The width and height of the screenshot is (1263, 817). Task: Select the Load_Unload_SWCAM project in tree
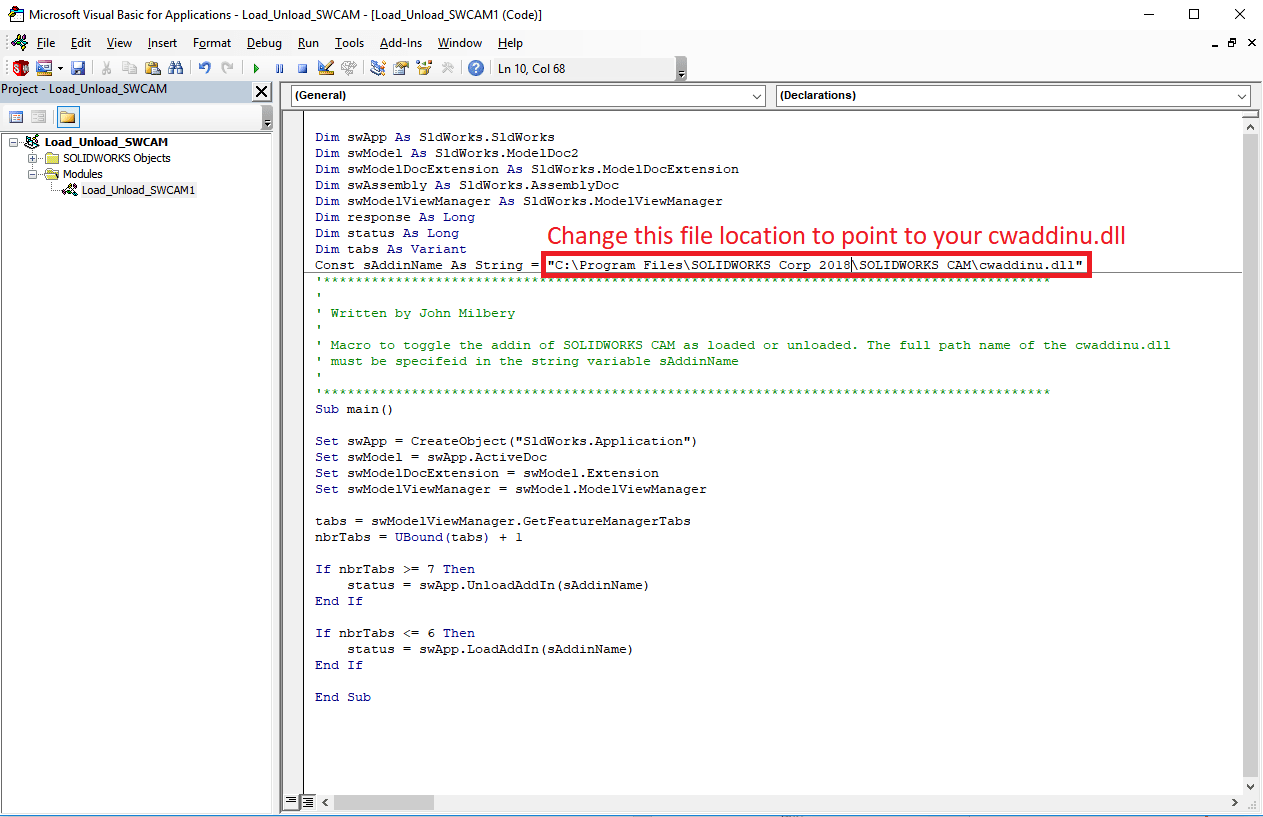pos(106,142)
